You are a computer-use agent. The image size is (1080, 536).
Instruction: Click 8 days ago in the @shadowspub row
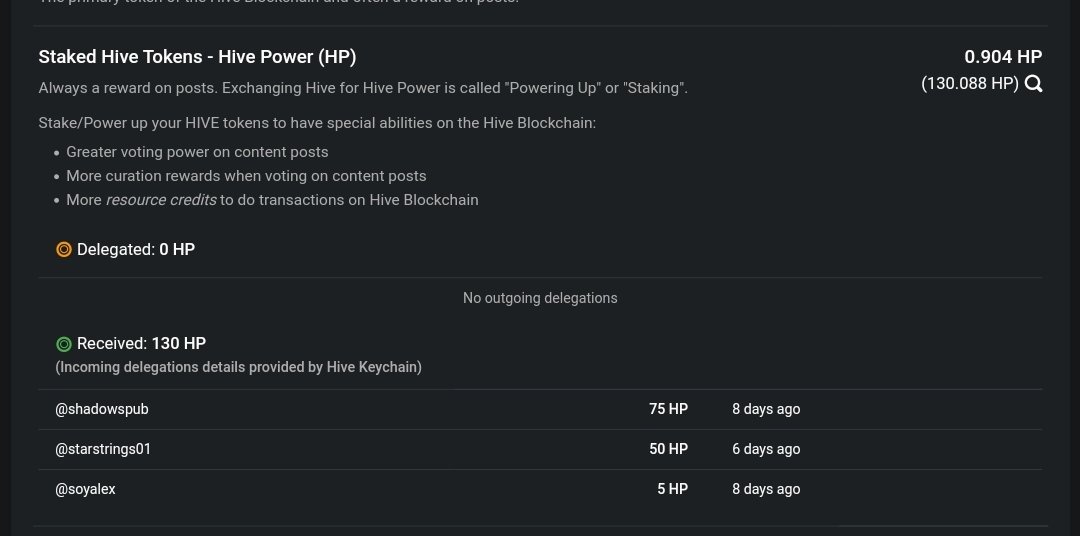pyautogui.click(x=766, y=409)
